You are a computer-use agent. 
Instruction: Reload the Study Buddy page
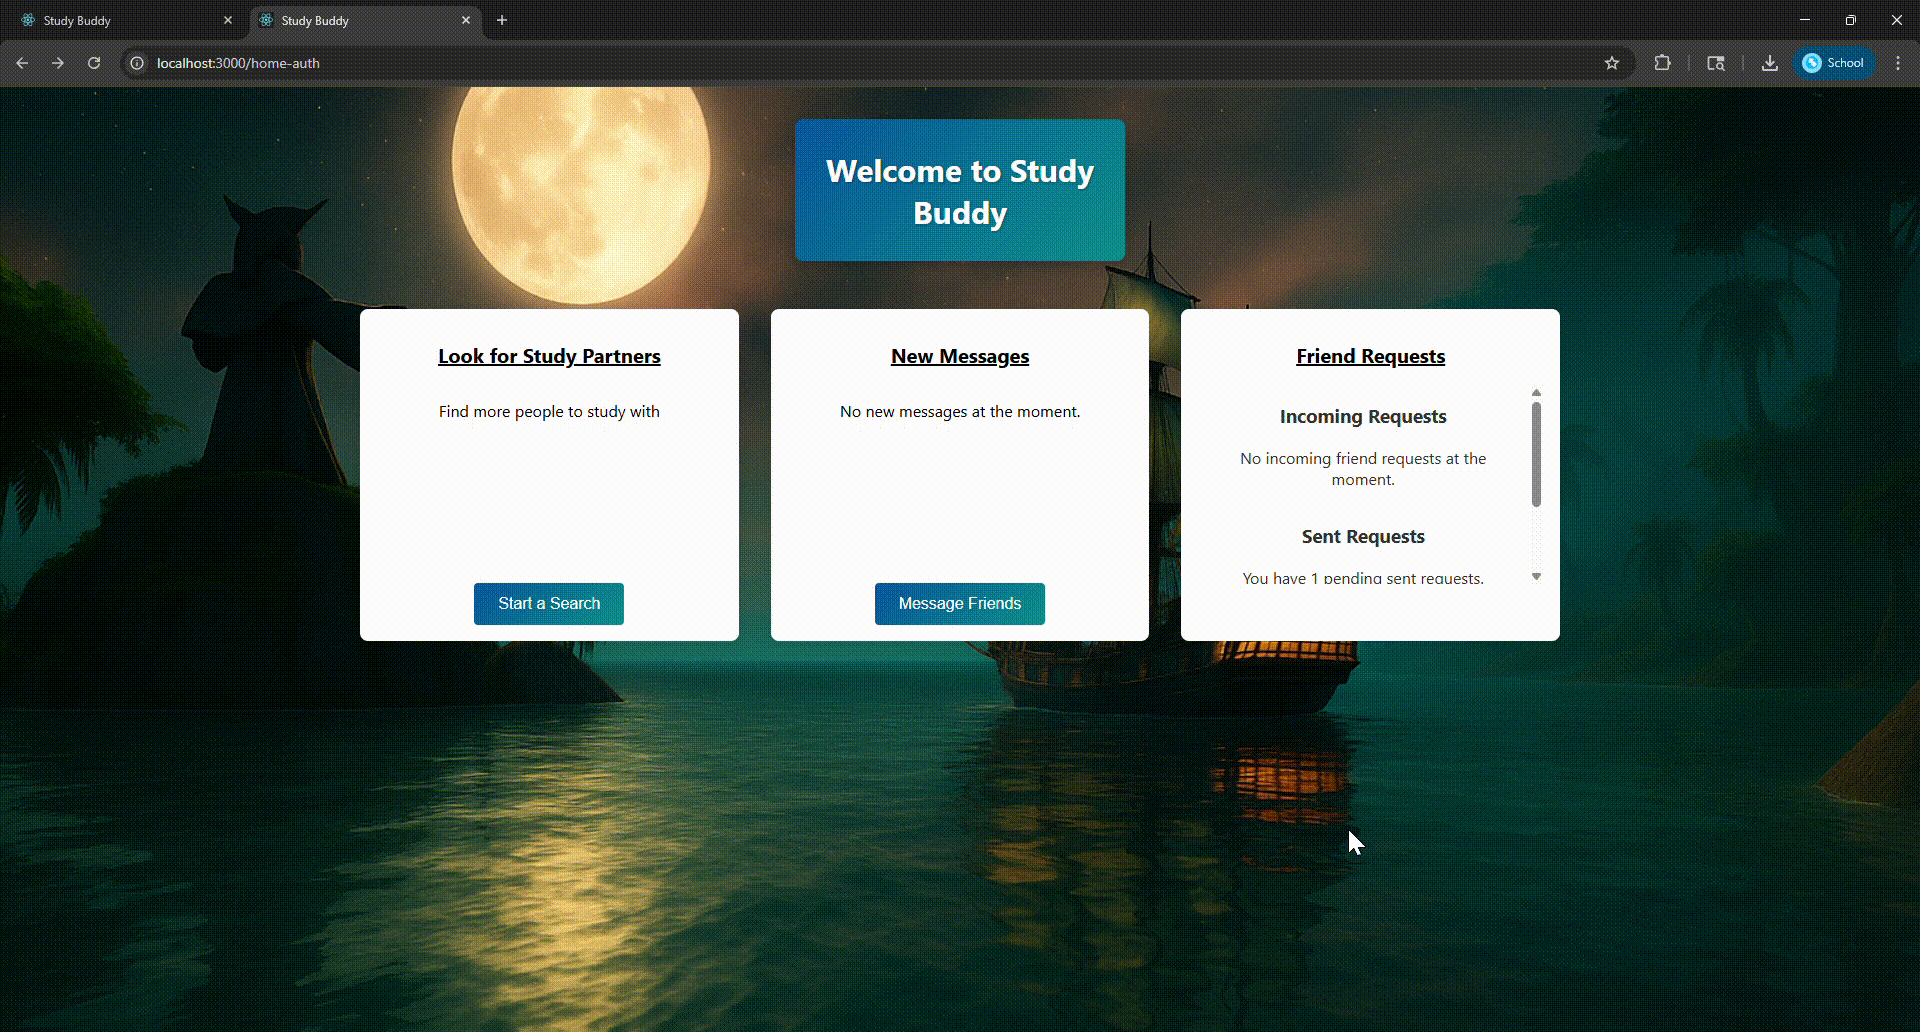tap(93, 62)
